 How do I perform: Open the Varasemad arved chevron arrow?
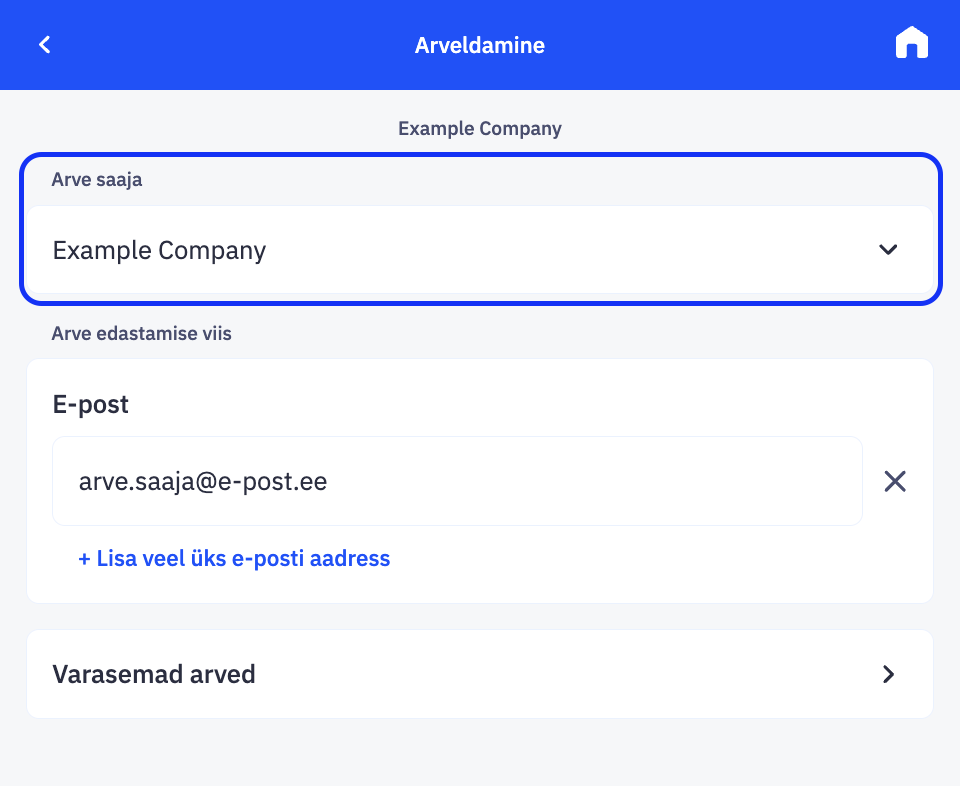tap(888, 674)
